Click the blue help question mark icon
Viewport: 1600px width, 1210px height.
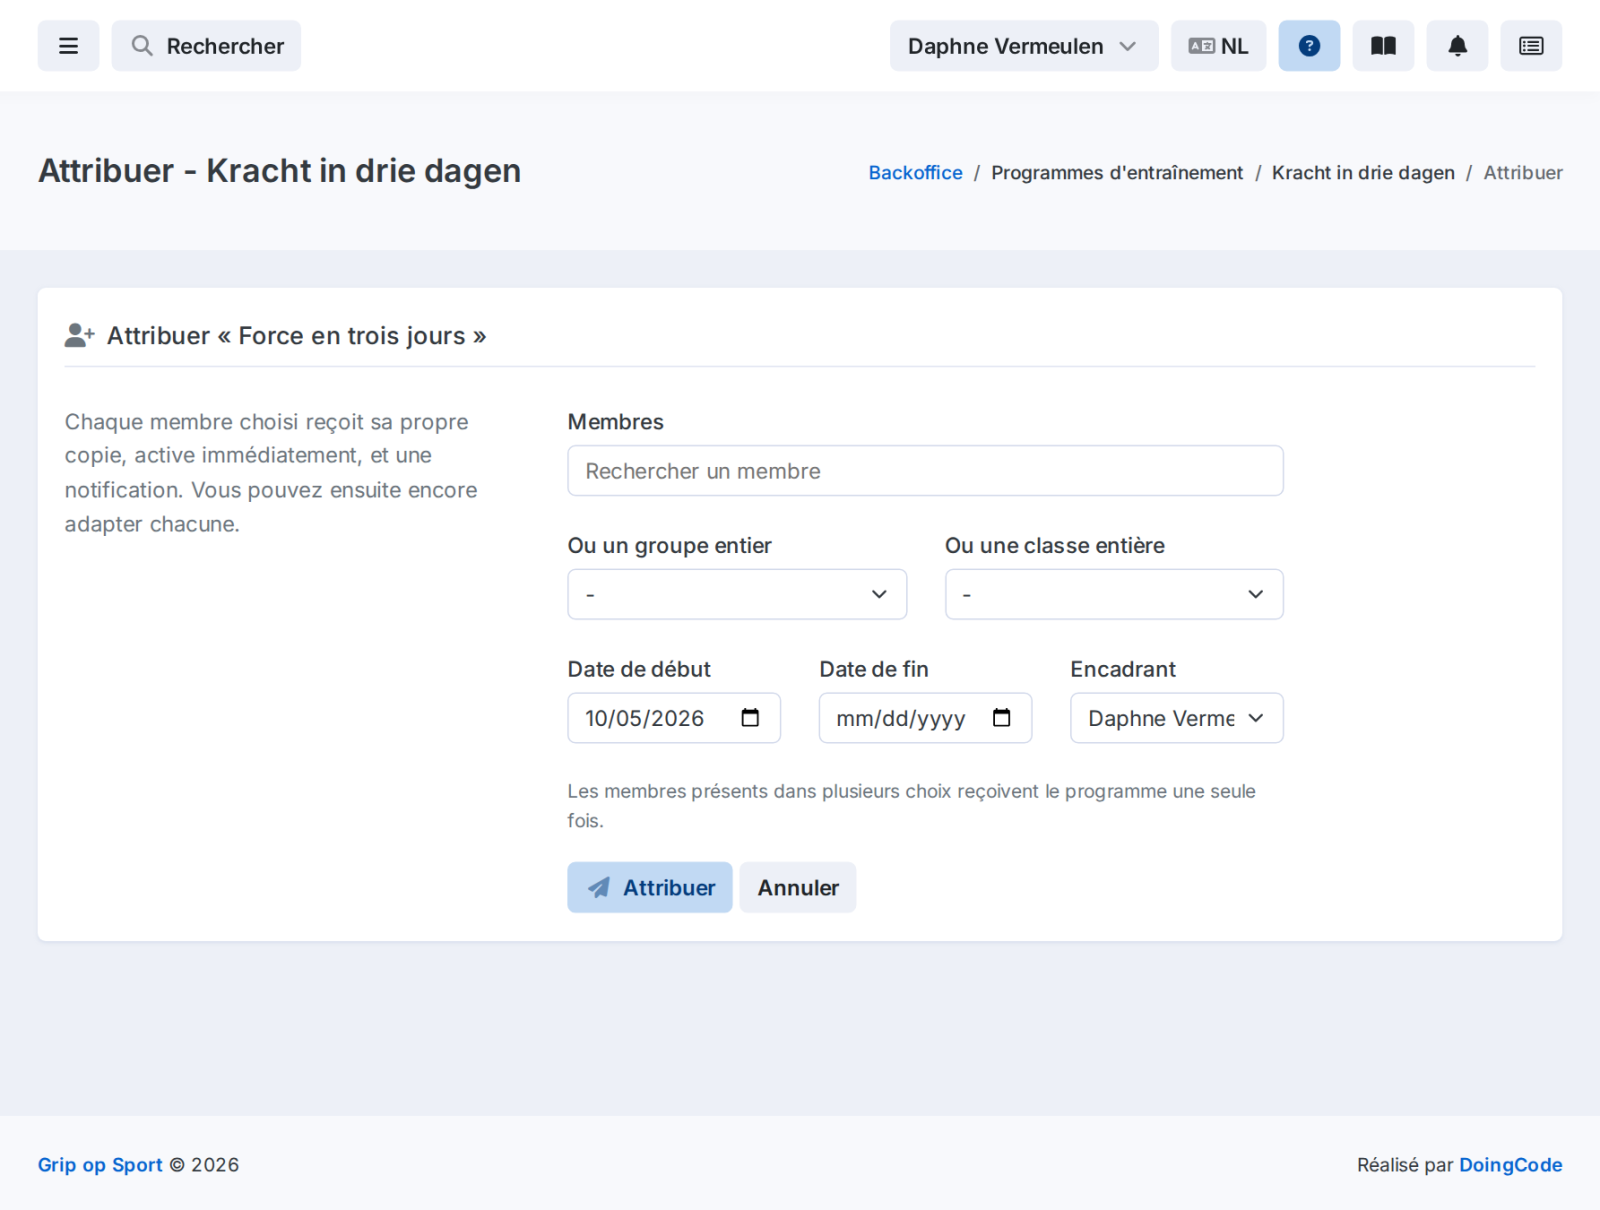pyautogui.click(x=1309, y=46)
